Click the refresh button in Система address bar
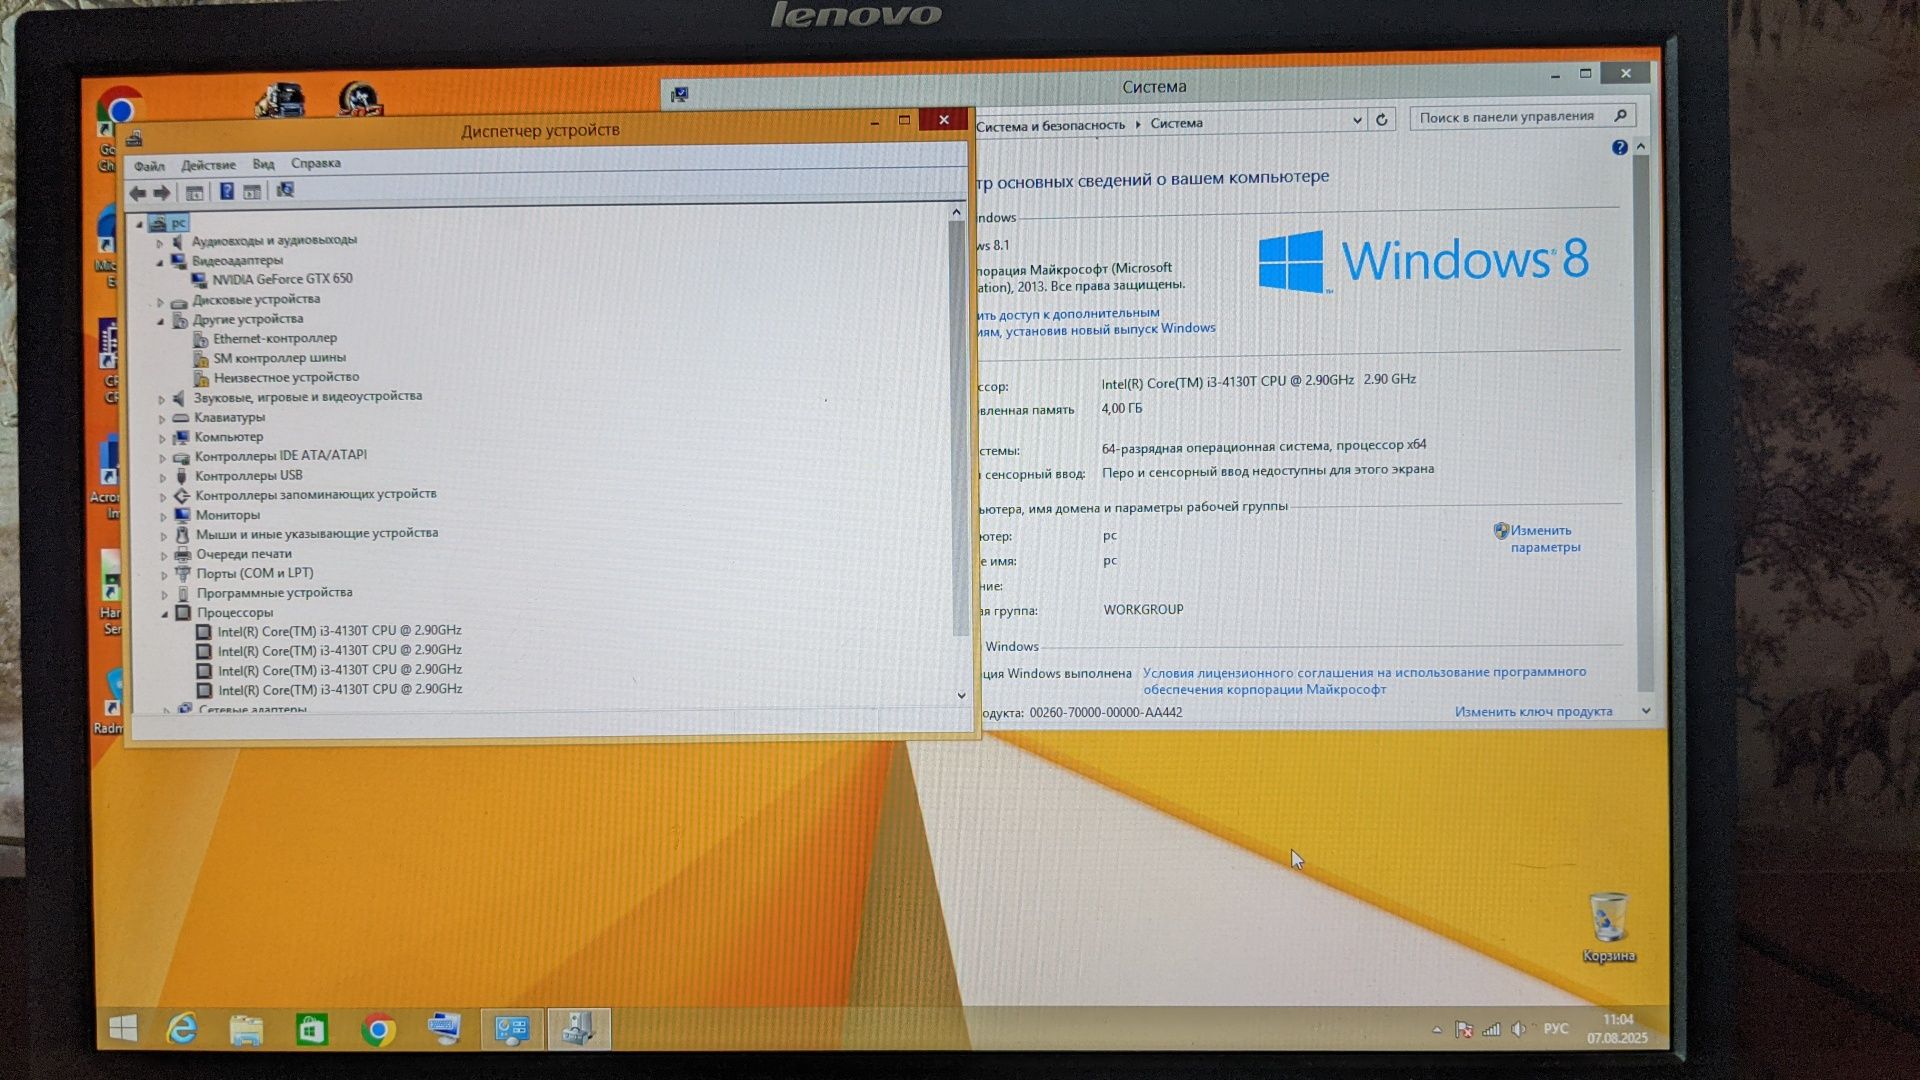This screenshot has width=1920, height=1080. click(1382, 119)
